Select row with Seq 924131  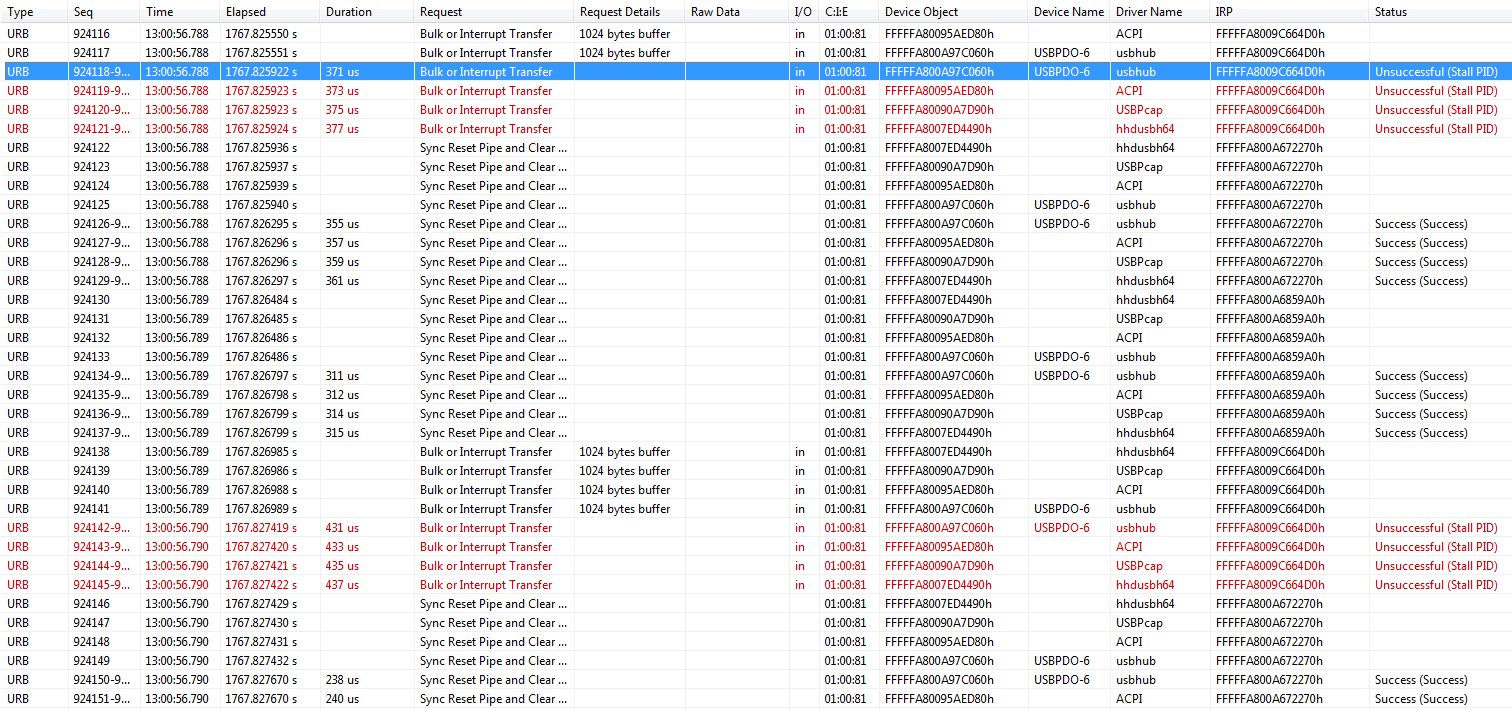click(756, 319)
